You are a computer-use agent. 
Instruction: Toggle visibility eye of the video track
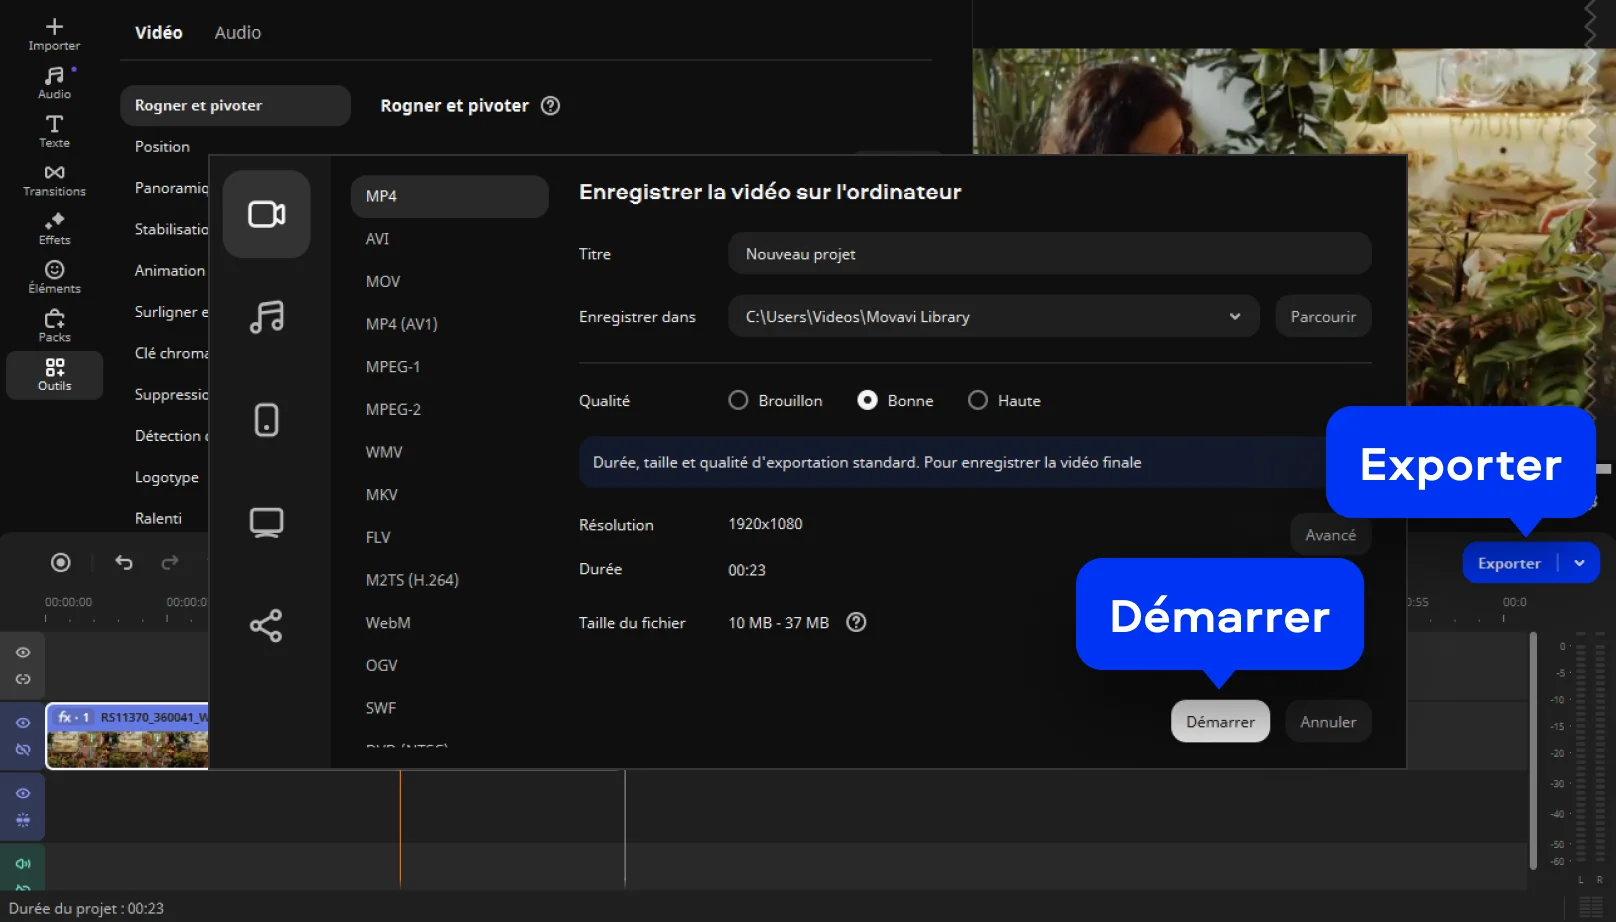tap(23, 723)
